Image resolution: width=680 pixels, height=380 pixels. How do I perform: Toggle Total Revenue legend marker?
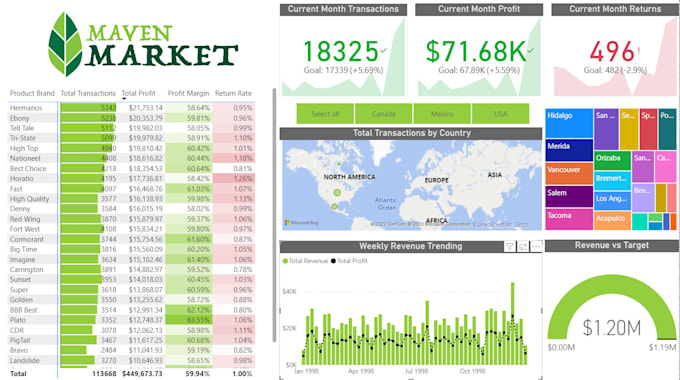(x=285, y=261)
